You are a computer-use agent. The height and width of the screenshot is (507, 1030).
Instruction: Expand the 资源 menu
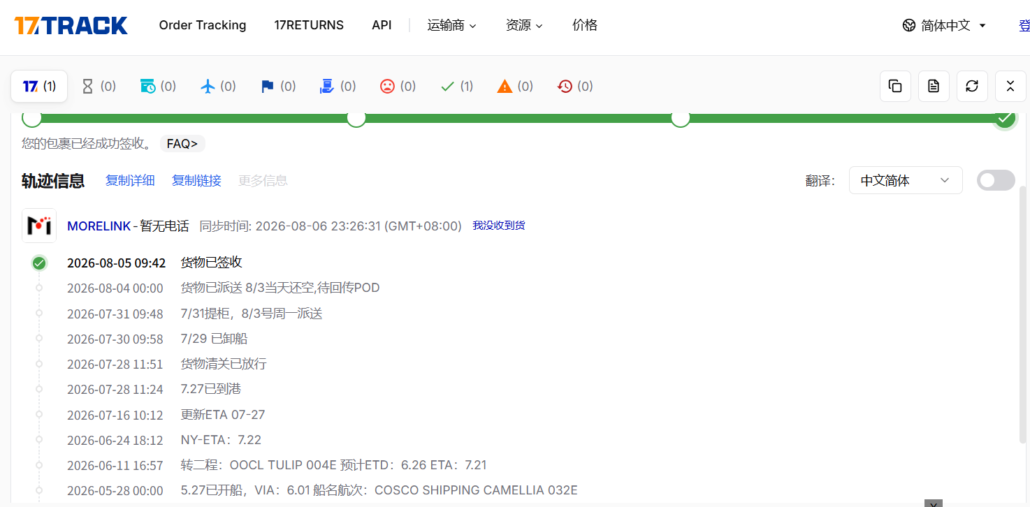[524, 26]
